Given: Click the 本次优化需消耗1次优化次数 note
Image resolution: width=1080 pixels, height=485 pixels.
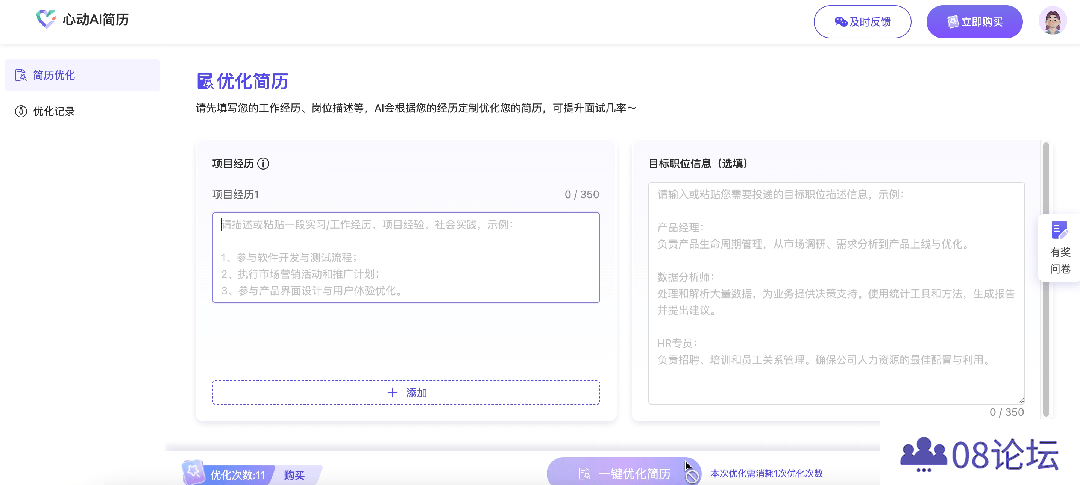Looking at the screenshot, I should (767, 474).
